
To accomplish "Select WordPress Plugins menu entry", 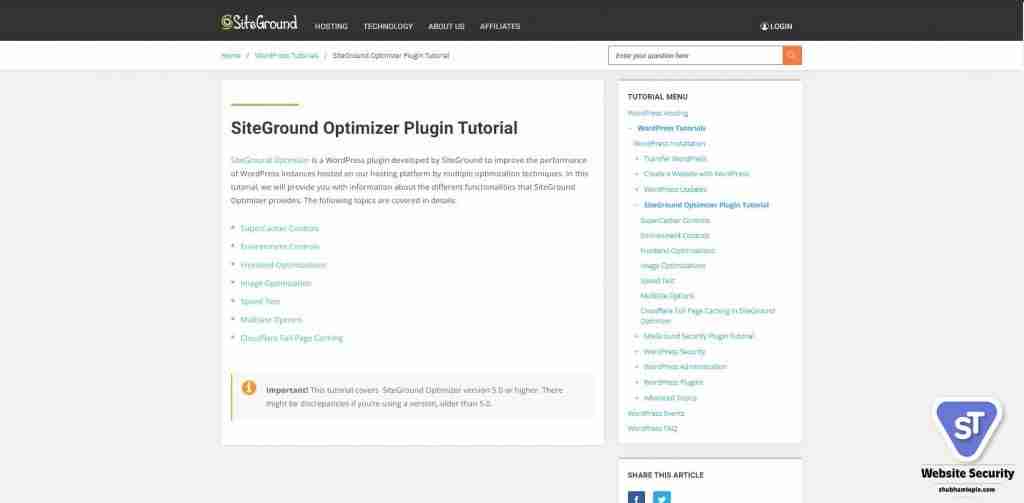I will click(x=673, y=382).
